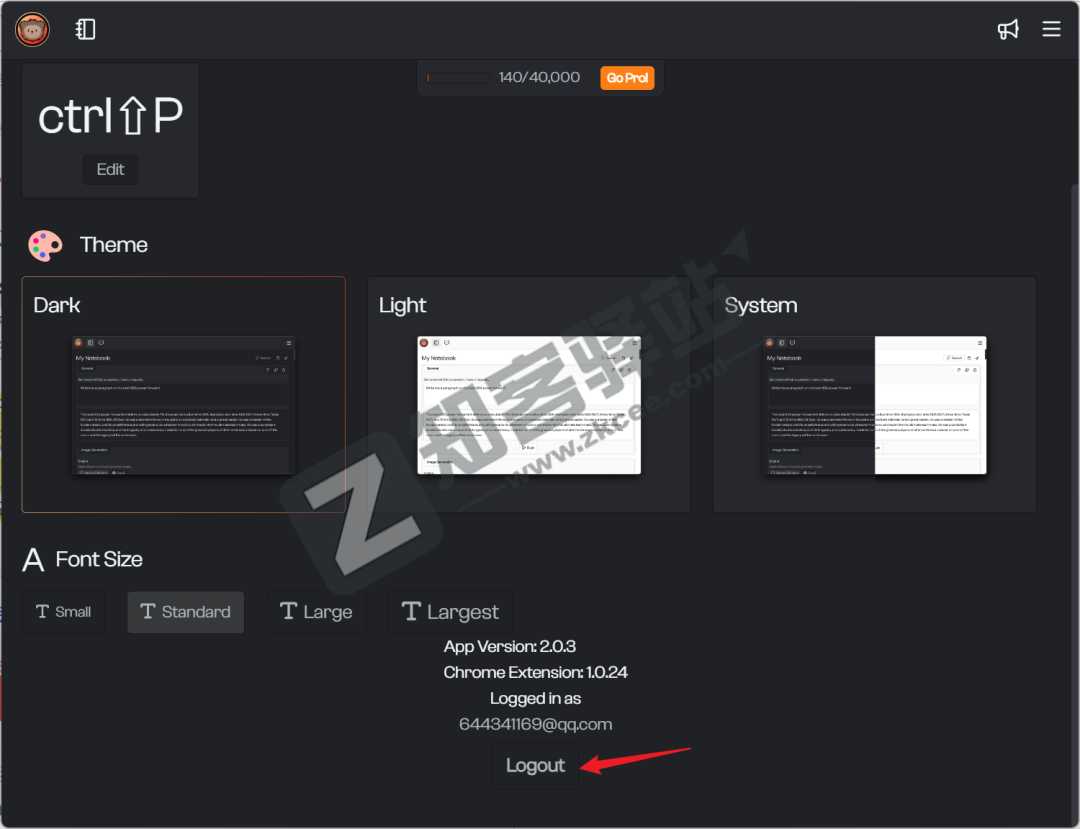This screenshot has height=829, width=1080.
Task: Choose the Standard font size
Action: click(x=185, y=612)
